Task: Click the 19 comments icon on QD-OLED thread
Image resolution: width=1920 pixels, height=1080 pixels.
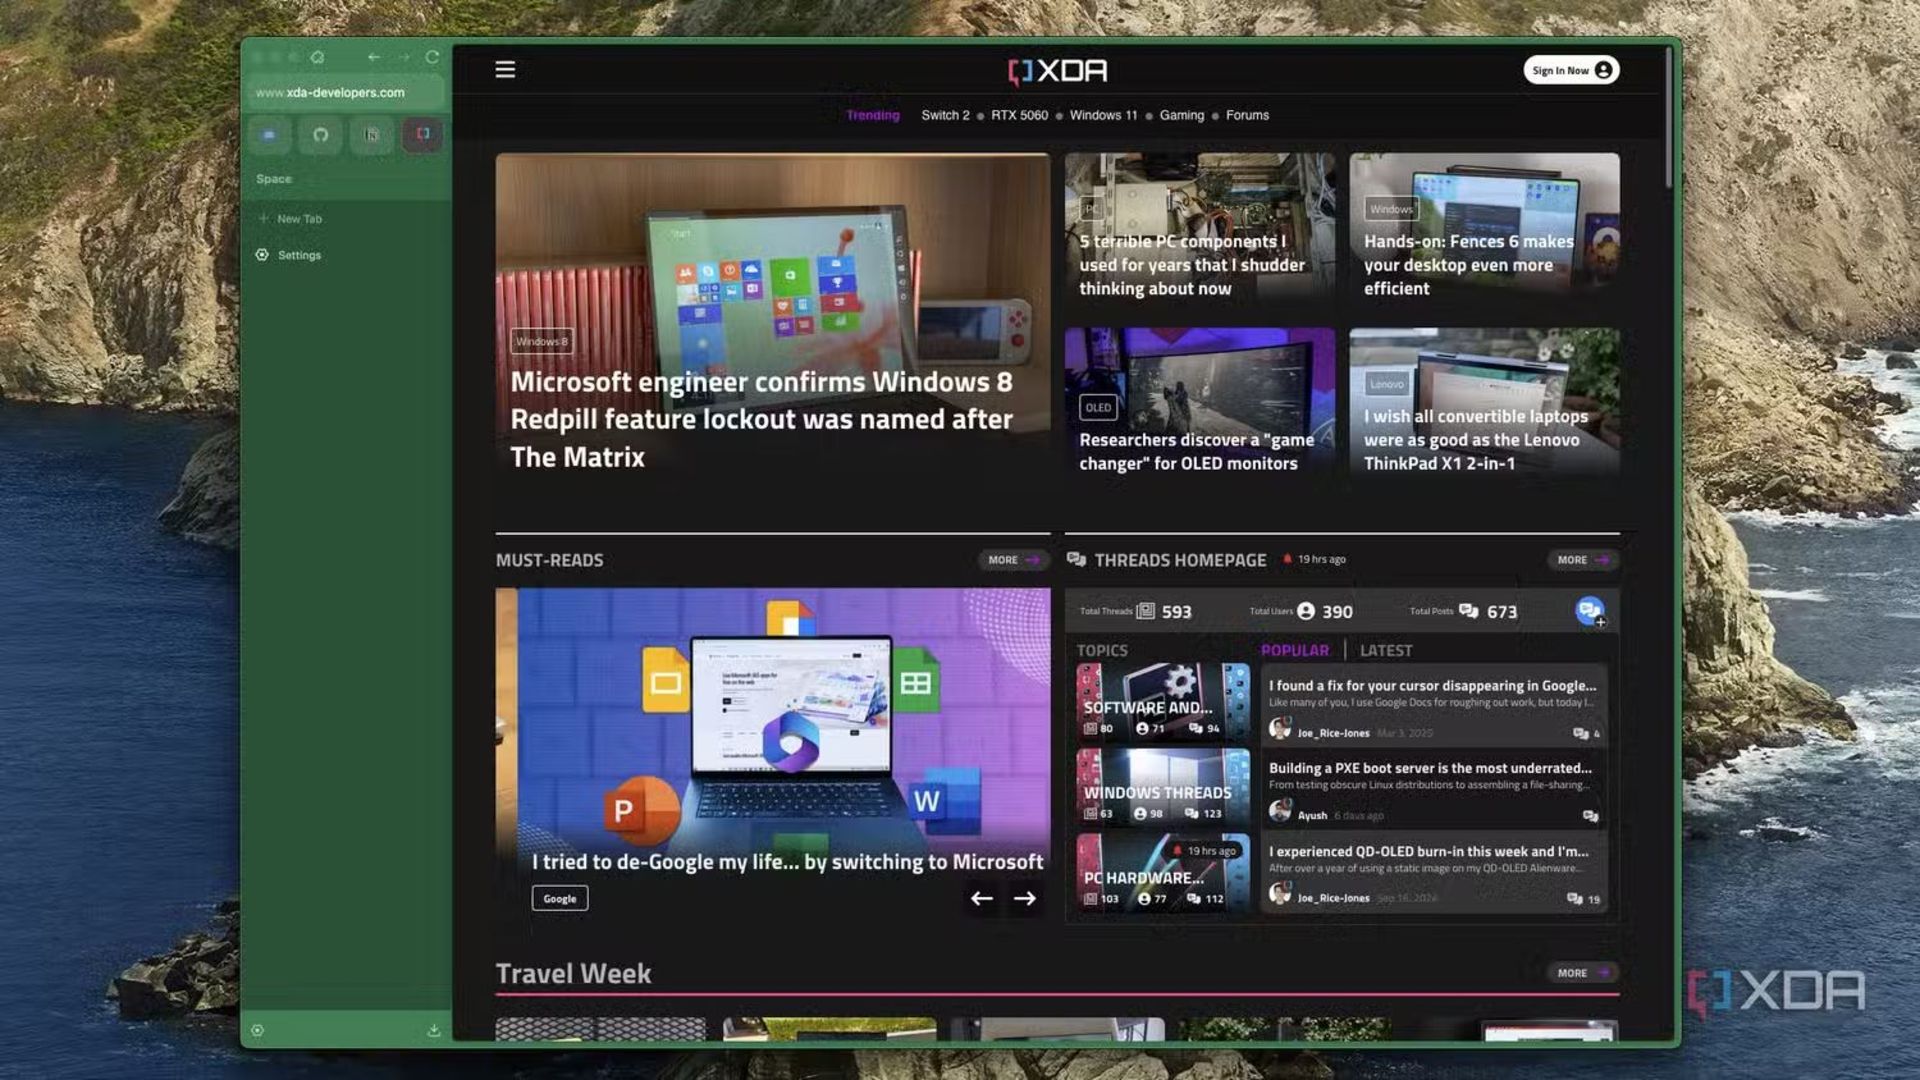Action: [1583, 899]
